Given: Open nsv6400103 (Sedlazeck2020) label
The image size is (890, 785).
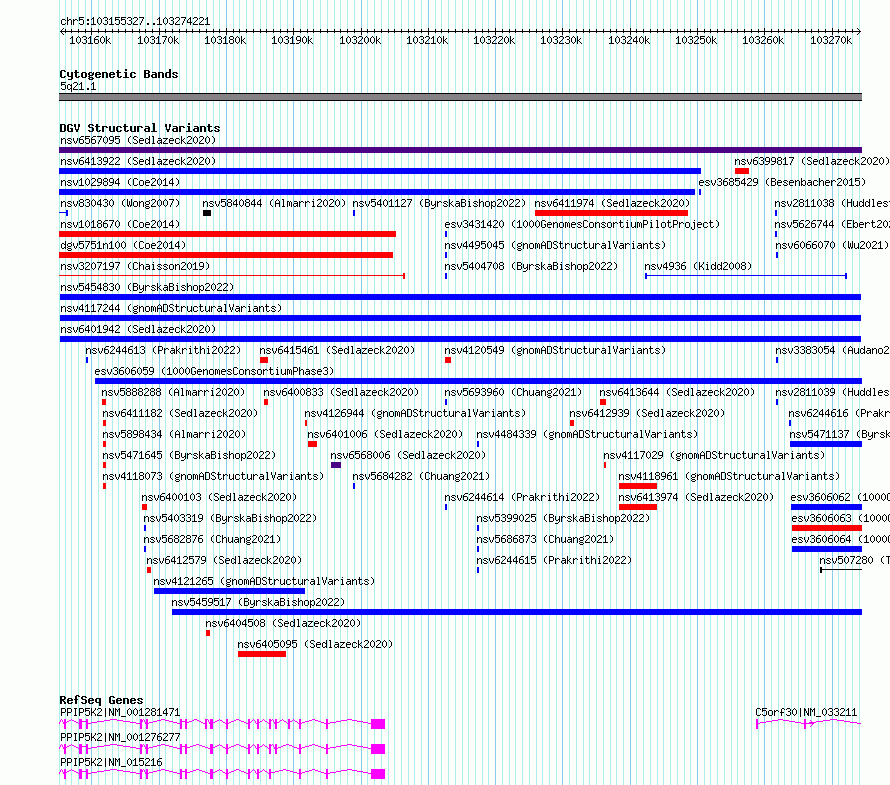Looking at the screenshot, I should [219, 497].
